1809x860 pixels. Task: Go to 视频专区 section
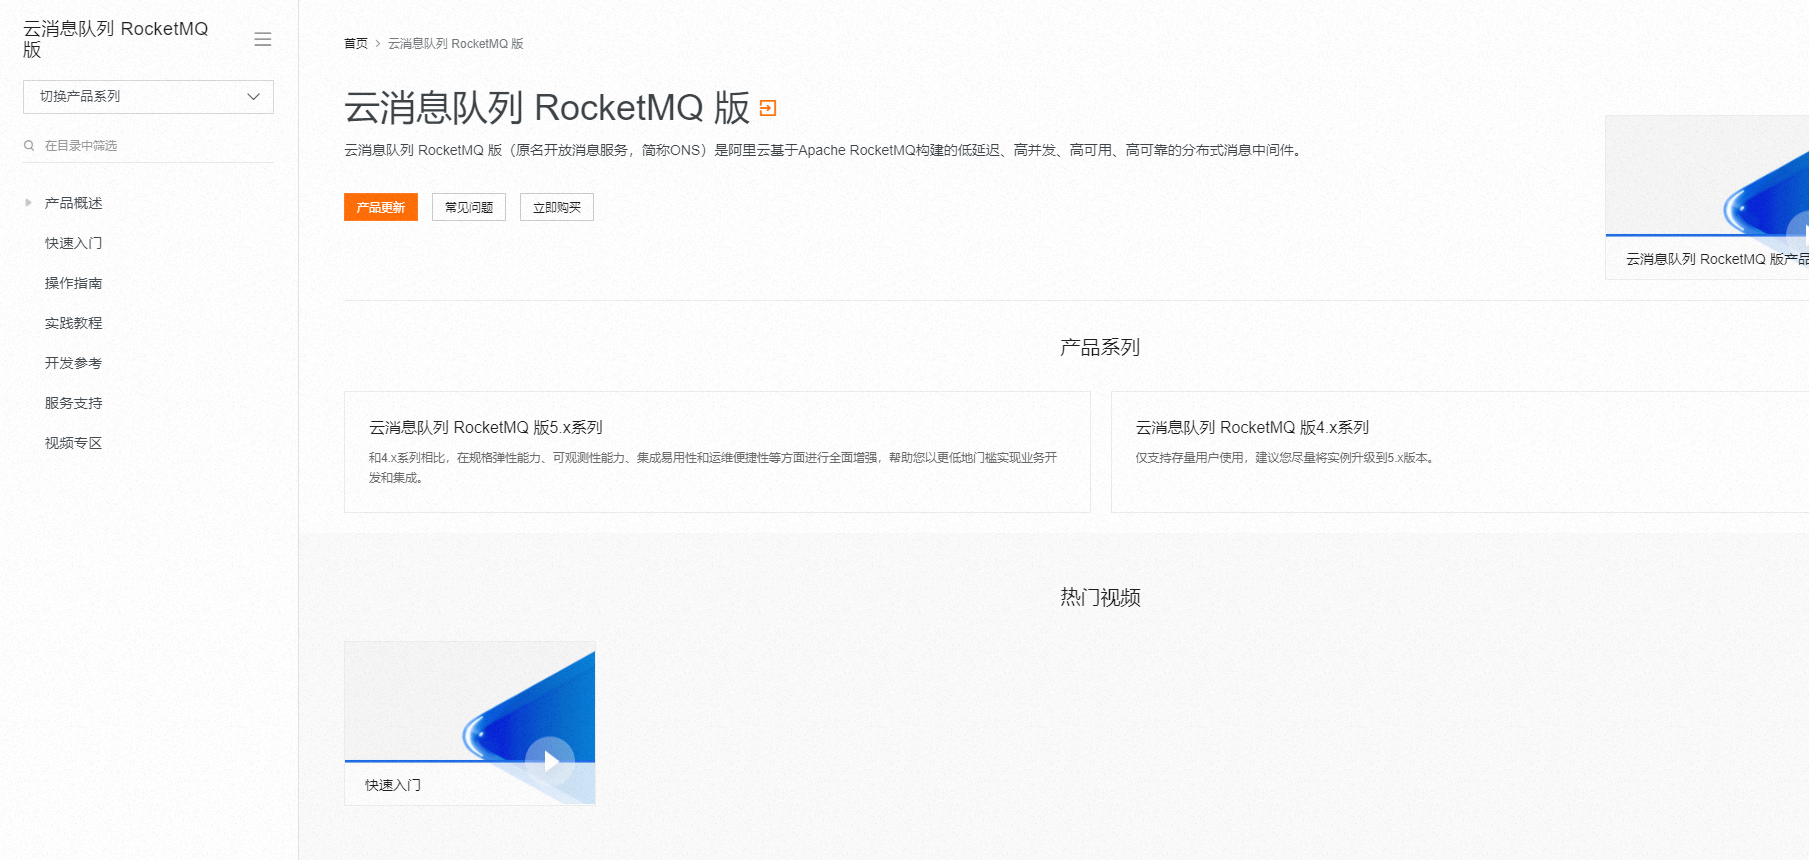coord(74,443)
